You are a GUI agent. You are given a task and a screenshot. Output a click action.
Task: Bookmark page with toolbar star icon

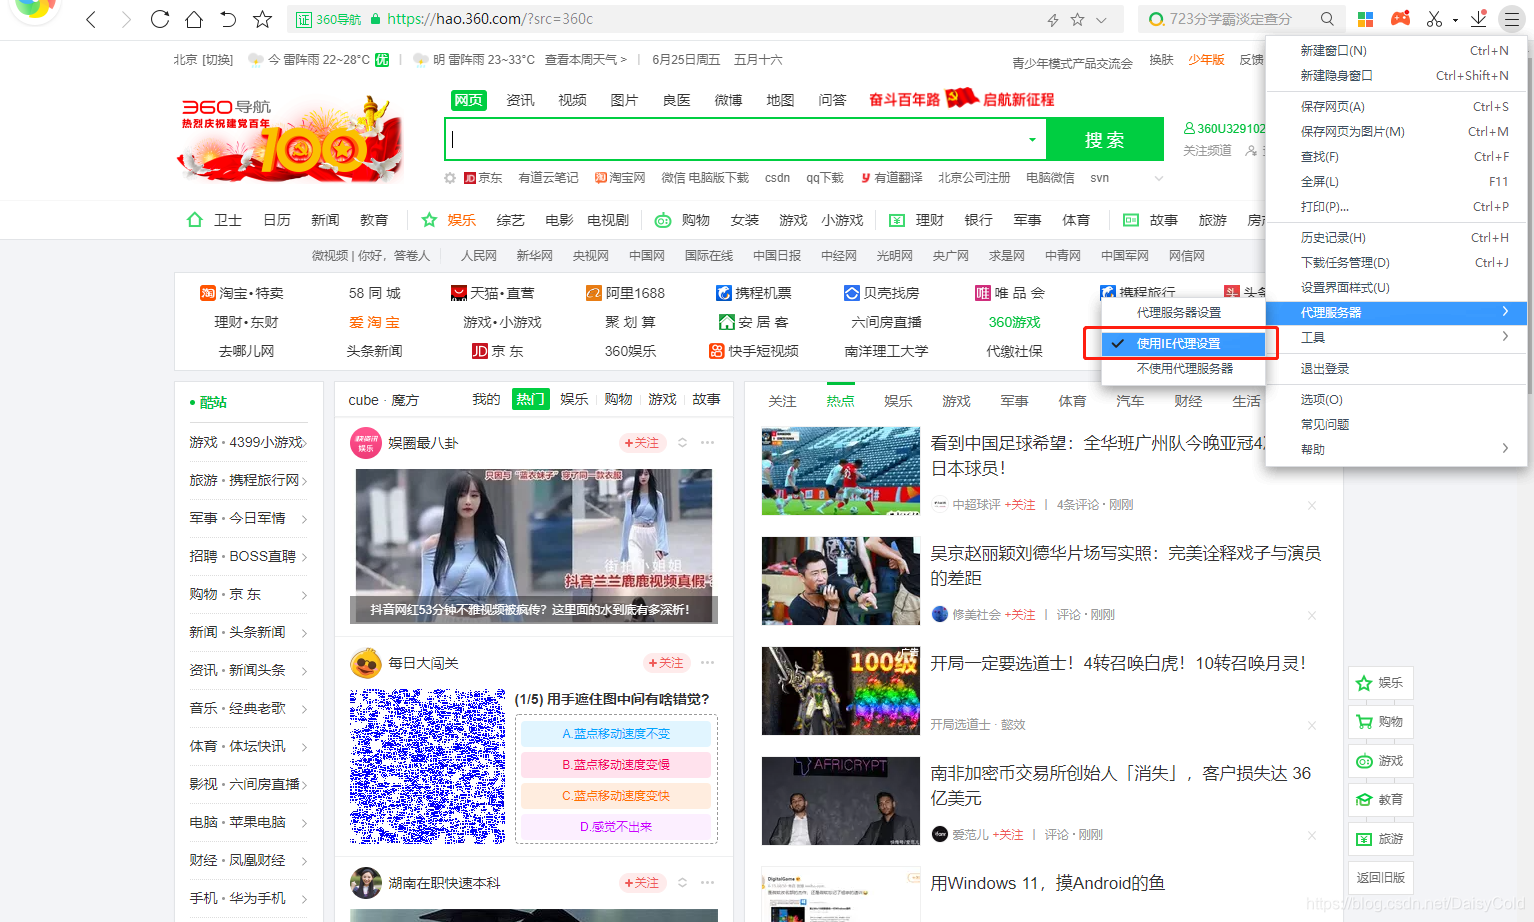262,19
